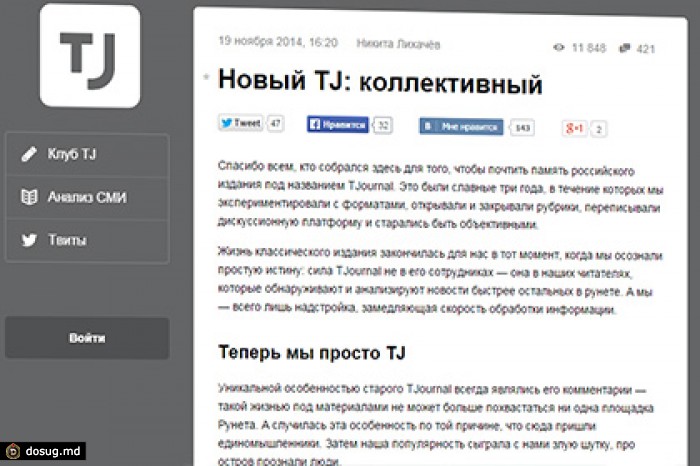The width and height of the screenshot is (700, 466).
Task: Click the views count 11 848
Action: [588, 47]
